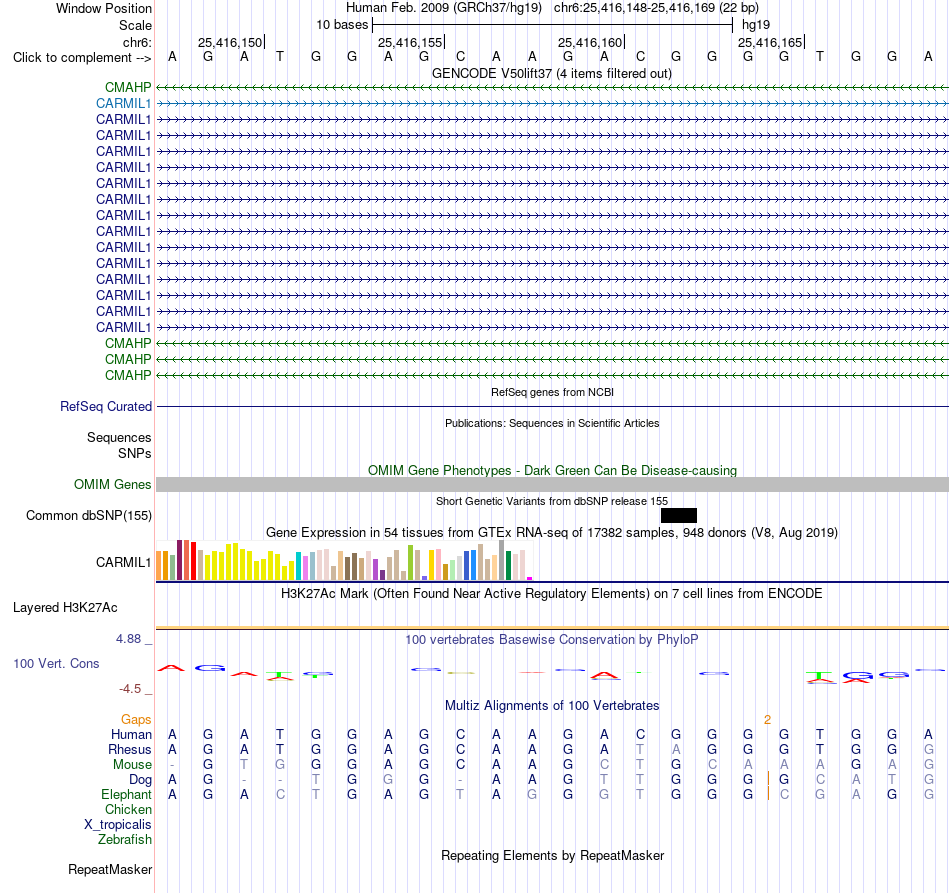Open the black dbSNP variant block
Screen dimensions: 950x893
point(679,516)
